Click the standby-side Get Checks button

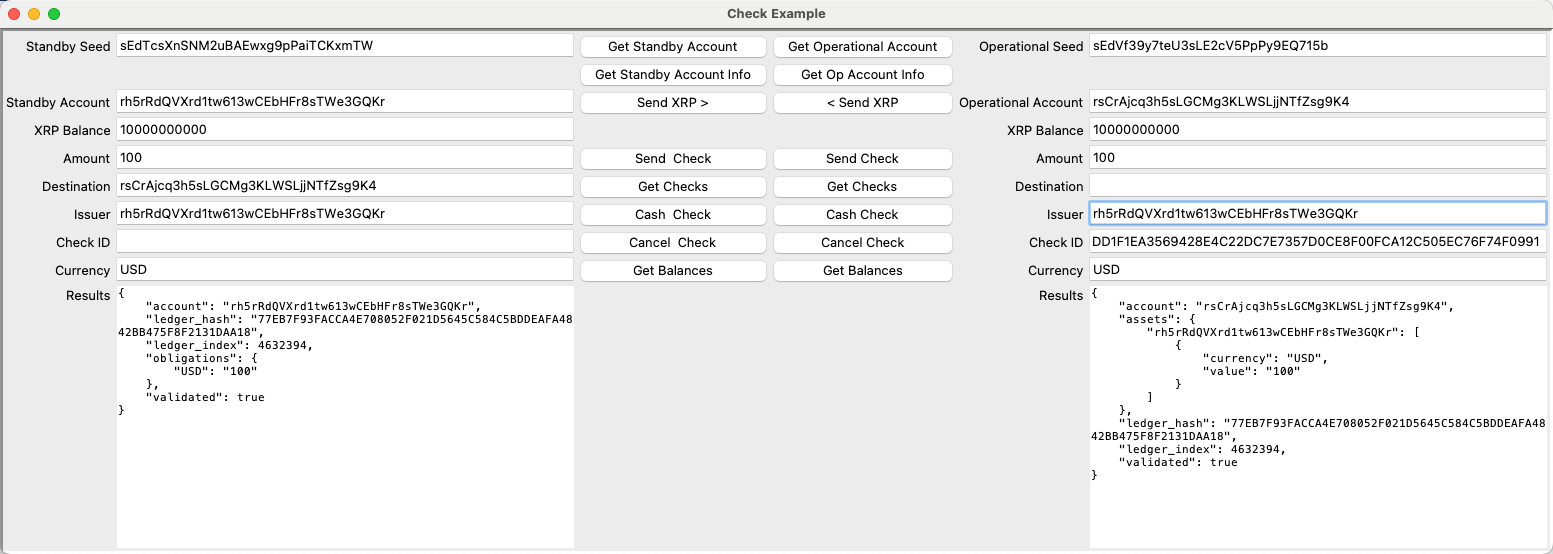click(673, 187)
